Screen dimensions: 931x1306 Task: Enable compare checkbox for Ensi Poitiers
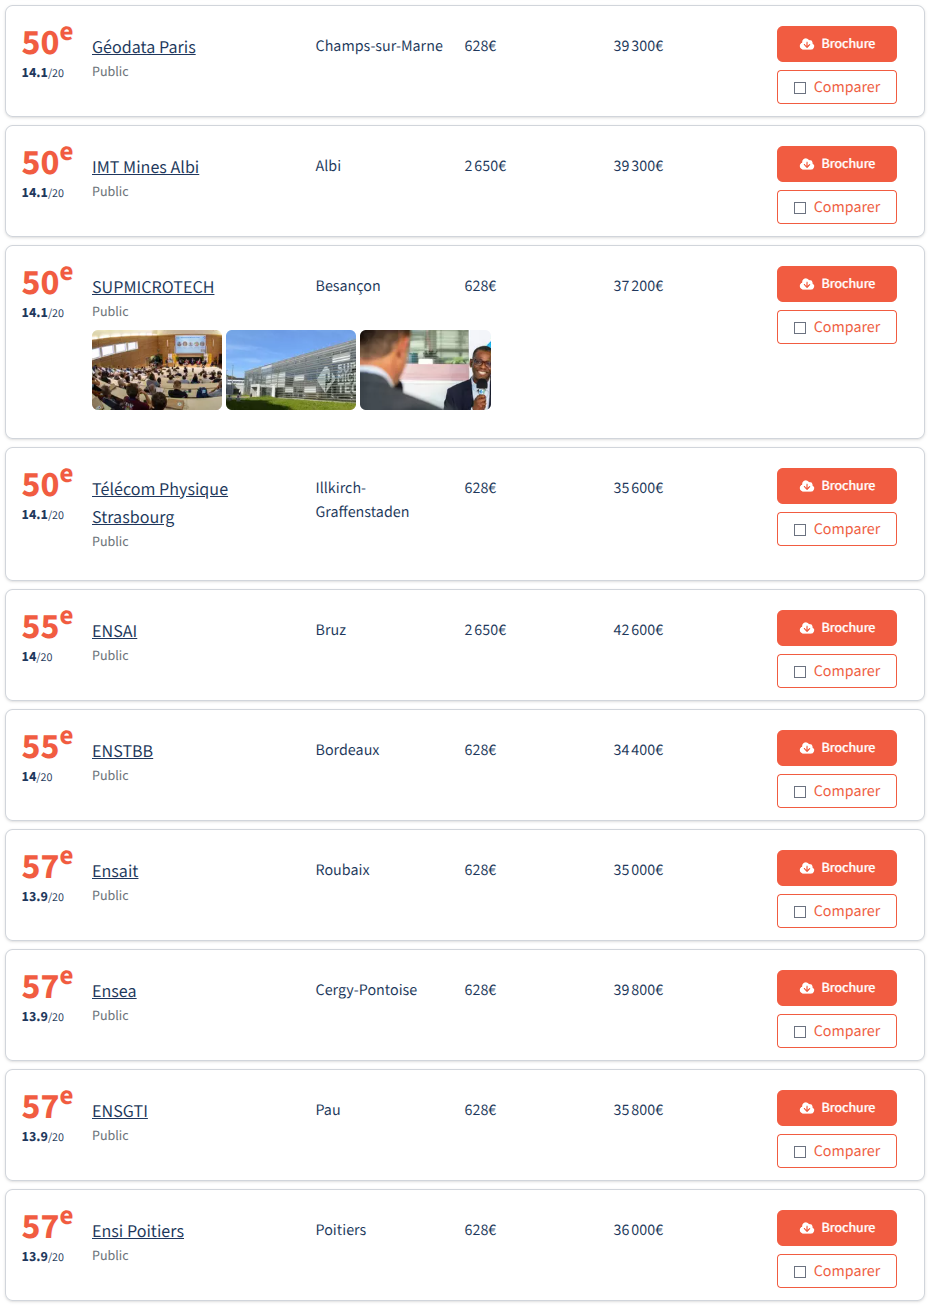click(x=800, y=1272)
